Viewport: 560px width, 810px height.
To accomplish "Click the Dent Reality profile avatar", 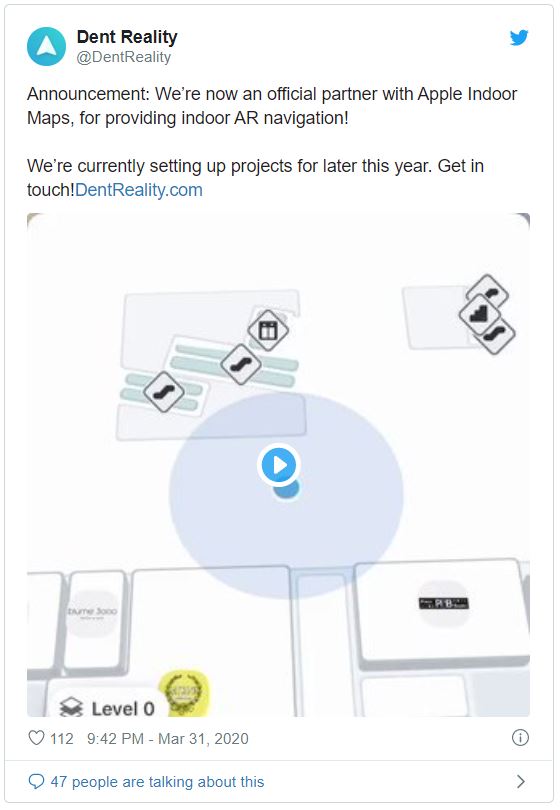I will pyautogui.click(x=46, y=46).
